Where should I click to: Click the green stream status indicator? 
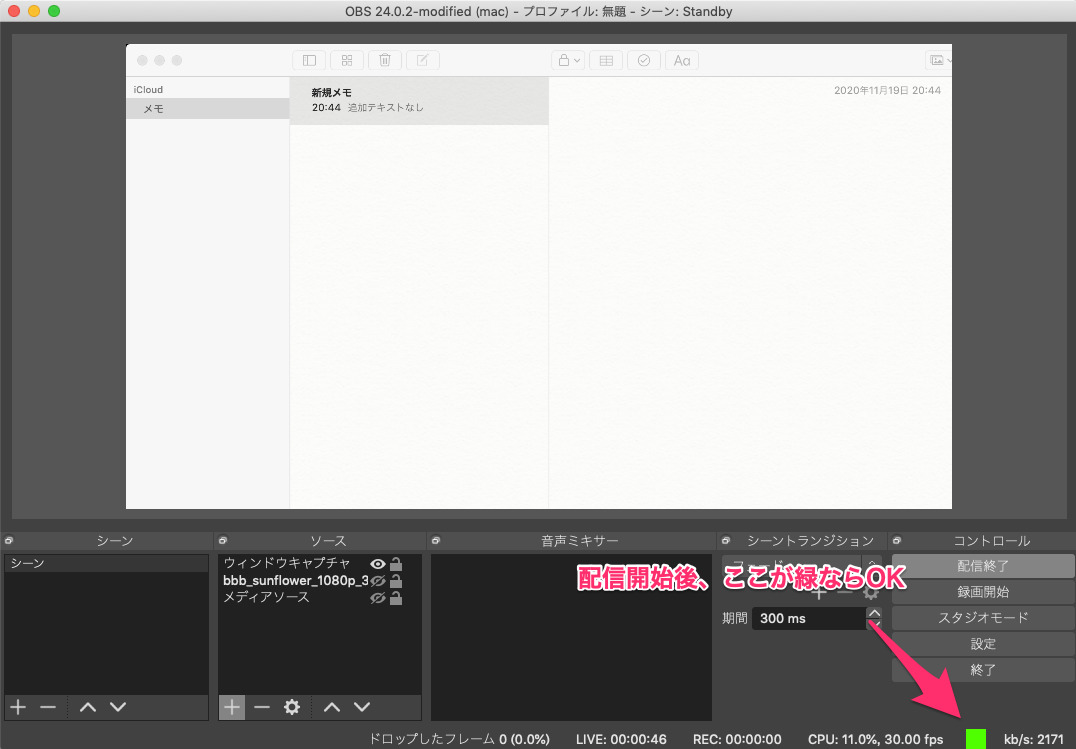pyautogui.click(x=976, y=739)
